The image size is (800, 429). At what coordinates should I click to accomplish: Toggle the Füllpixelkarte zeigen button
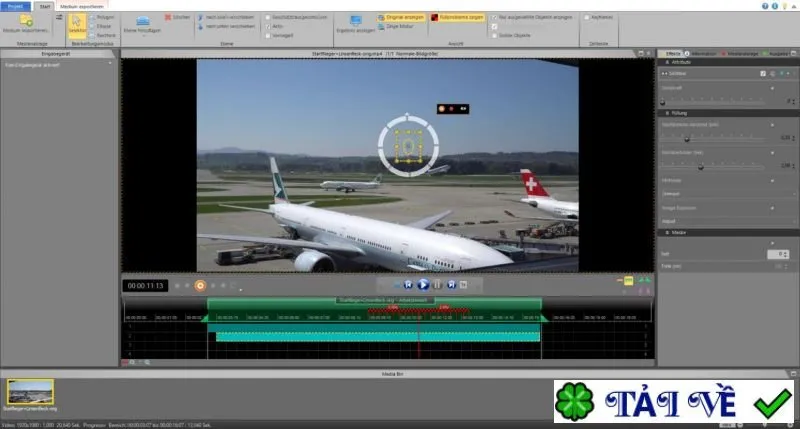tap(457, 17)
